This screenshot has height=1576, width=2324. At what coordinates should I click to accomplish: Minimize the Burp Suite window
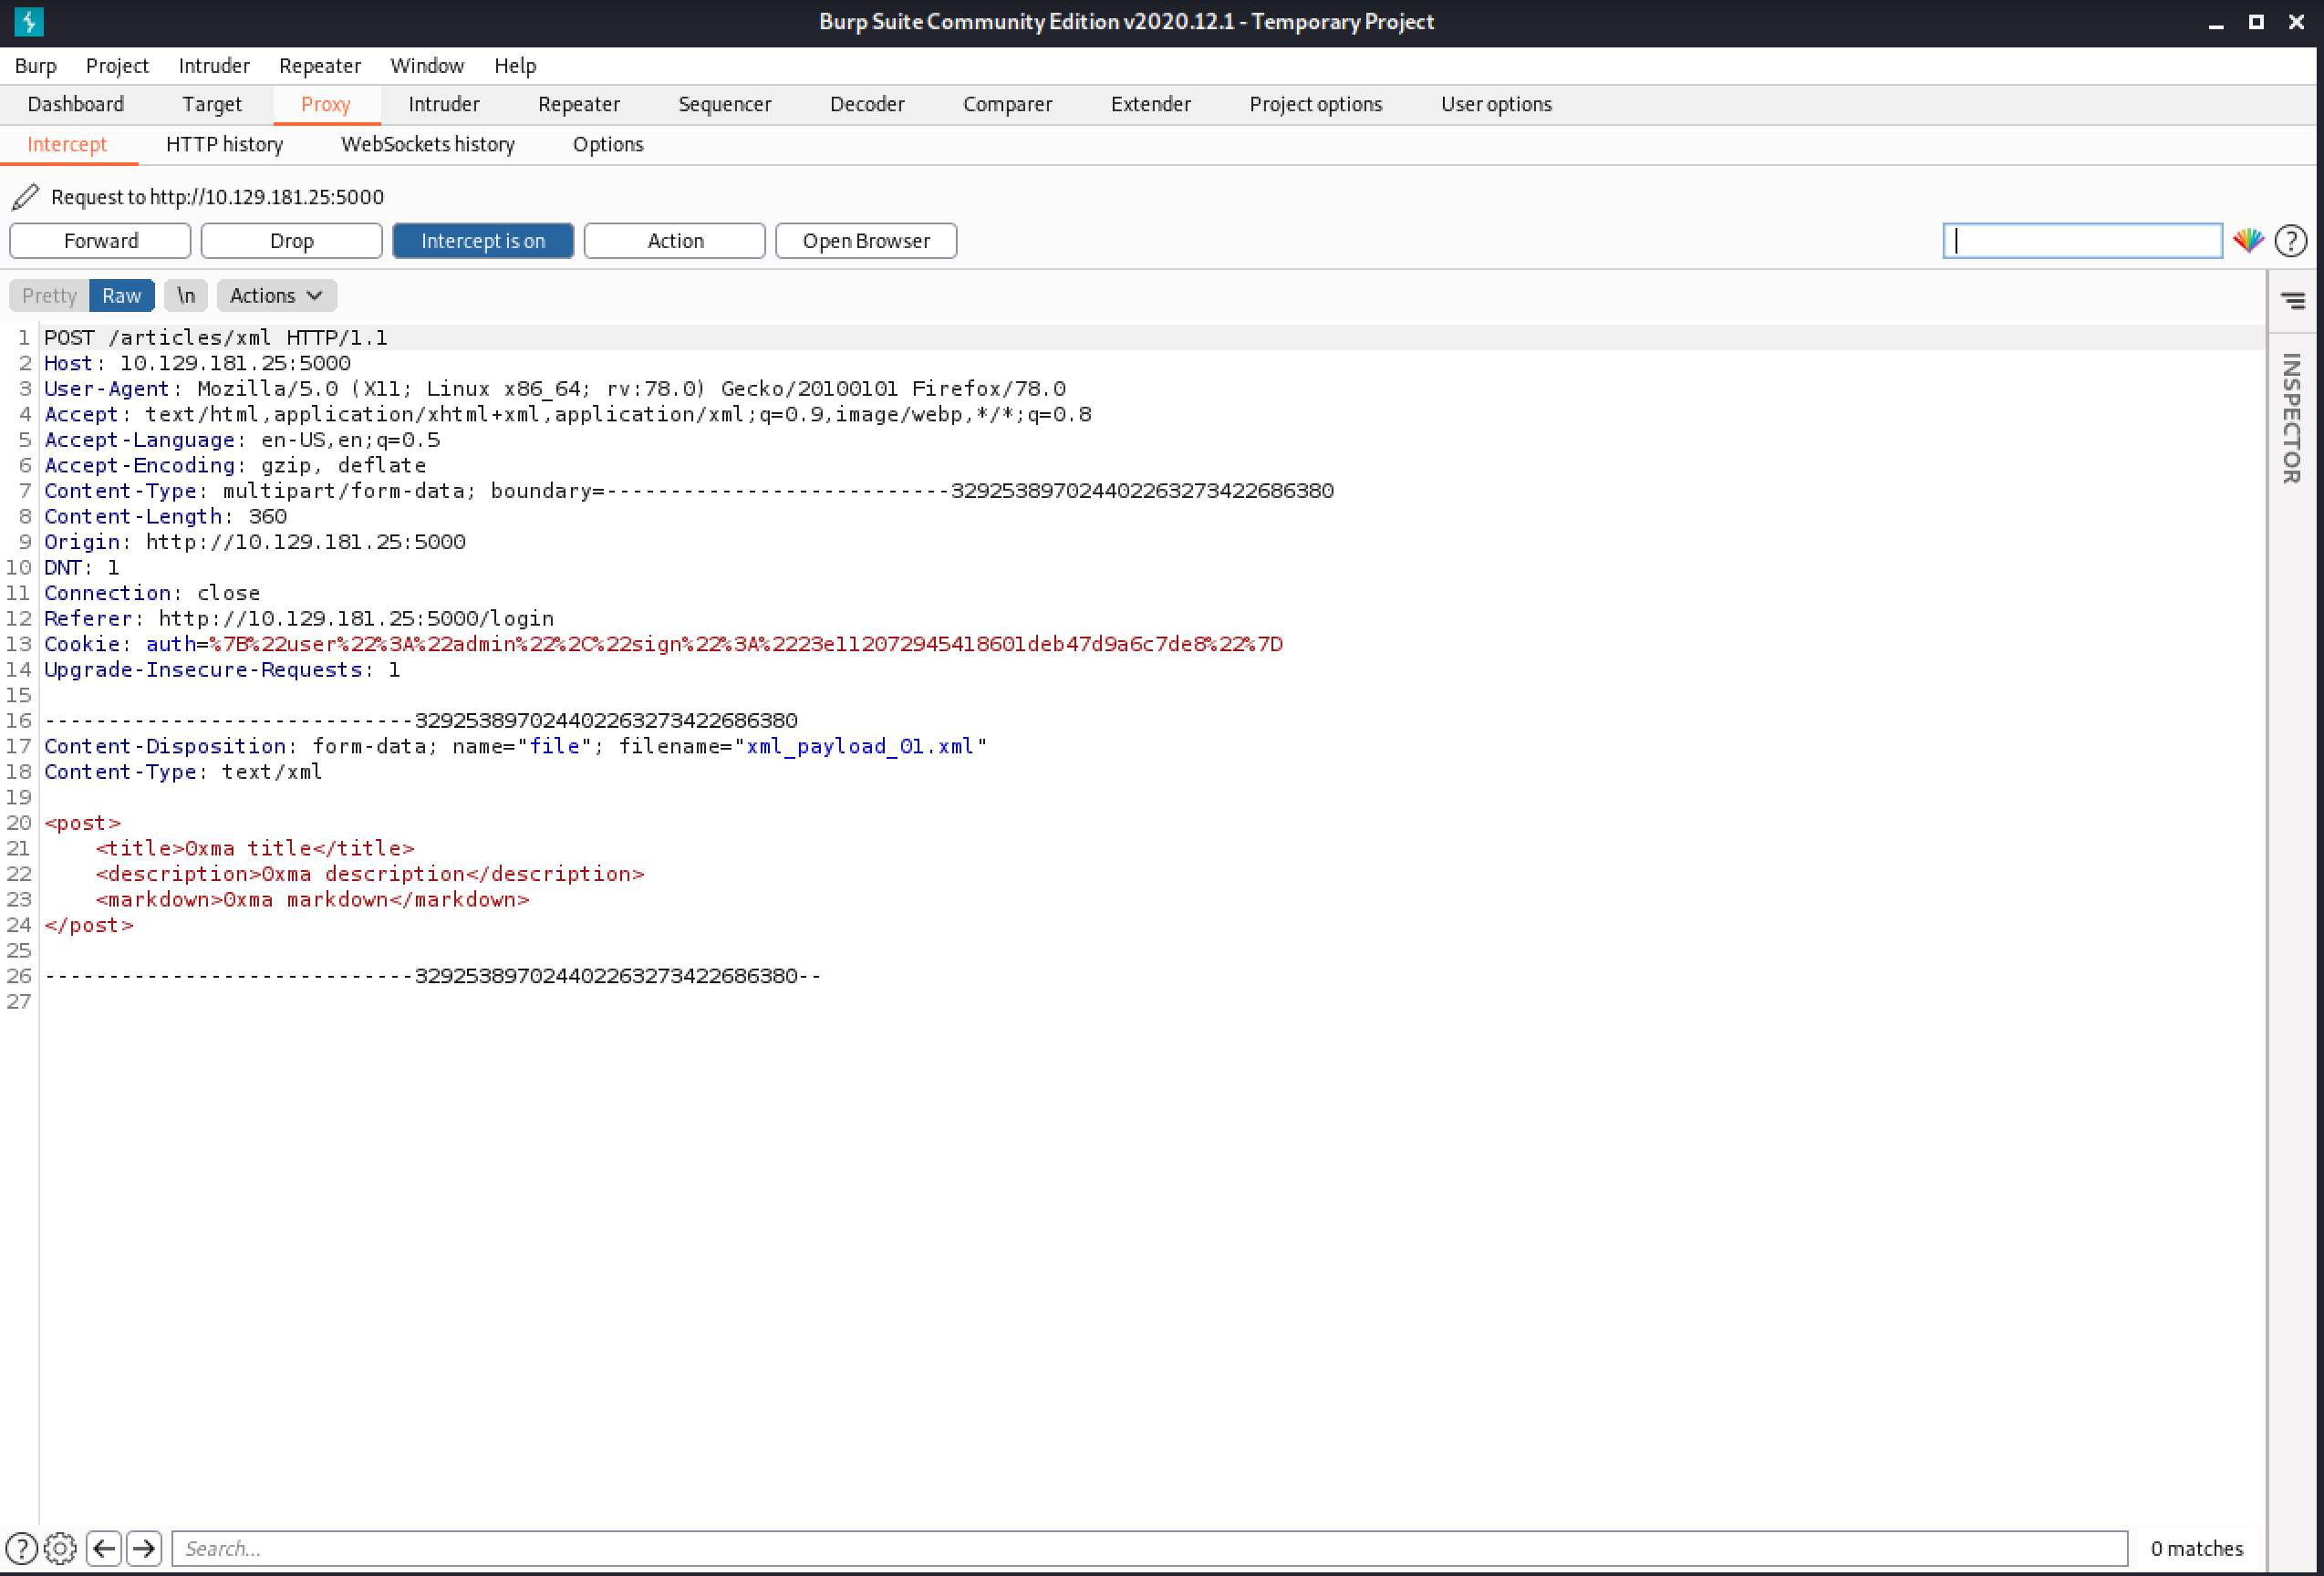pos(2216,22)
